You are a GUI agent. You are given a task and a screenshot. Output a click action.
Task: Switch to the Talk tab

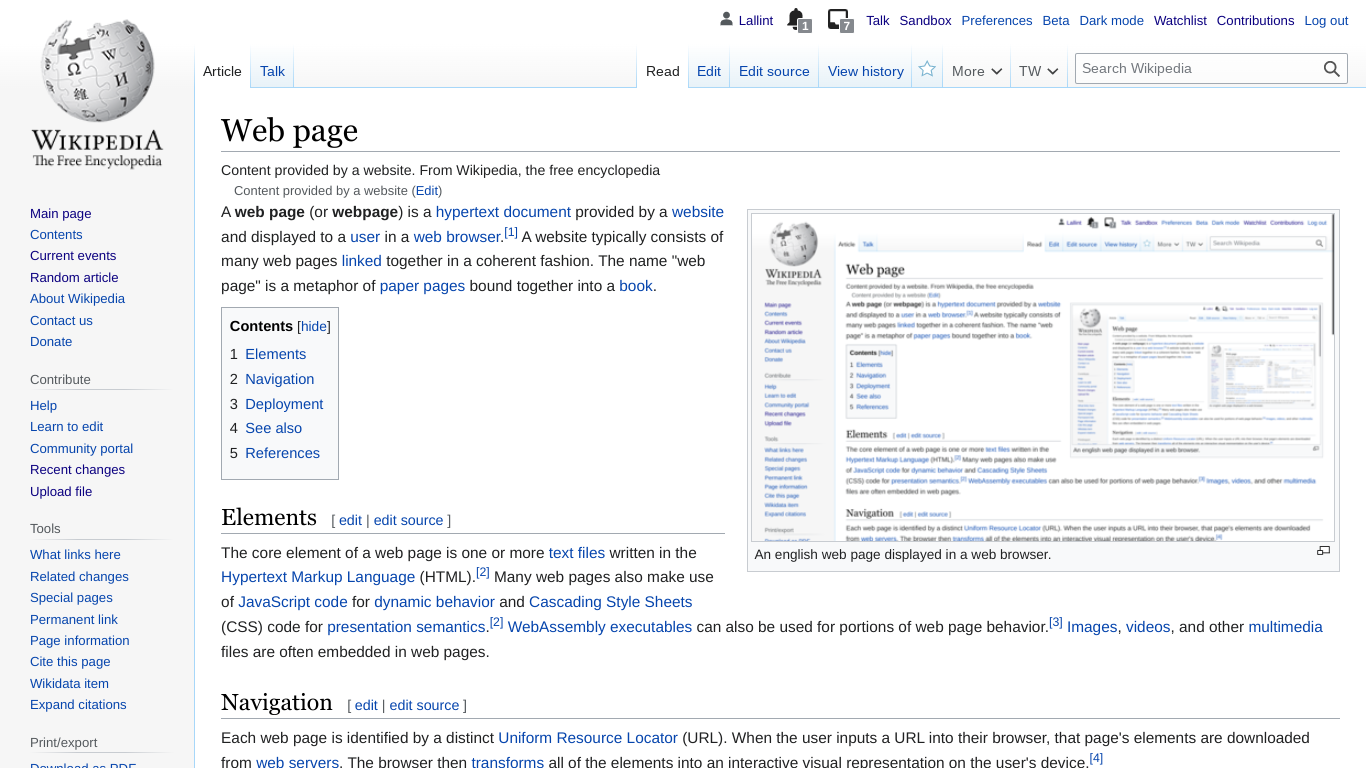click(x=272, y=71)
